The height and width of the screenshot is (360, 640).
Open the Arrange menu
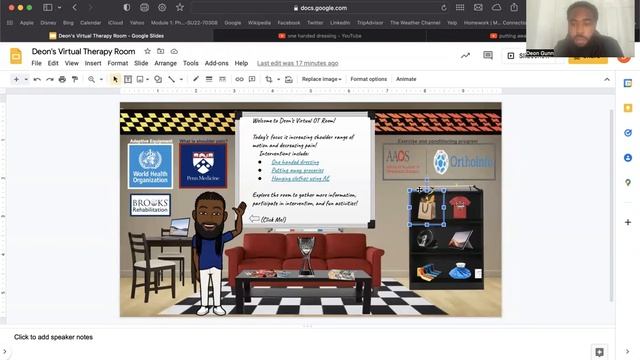point(165,63)
